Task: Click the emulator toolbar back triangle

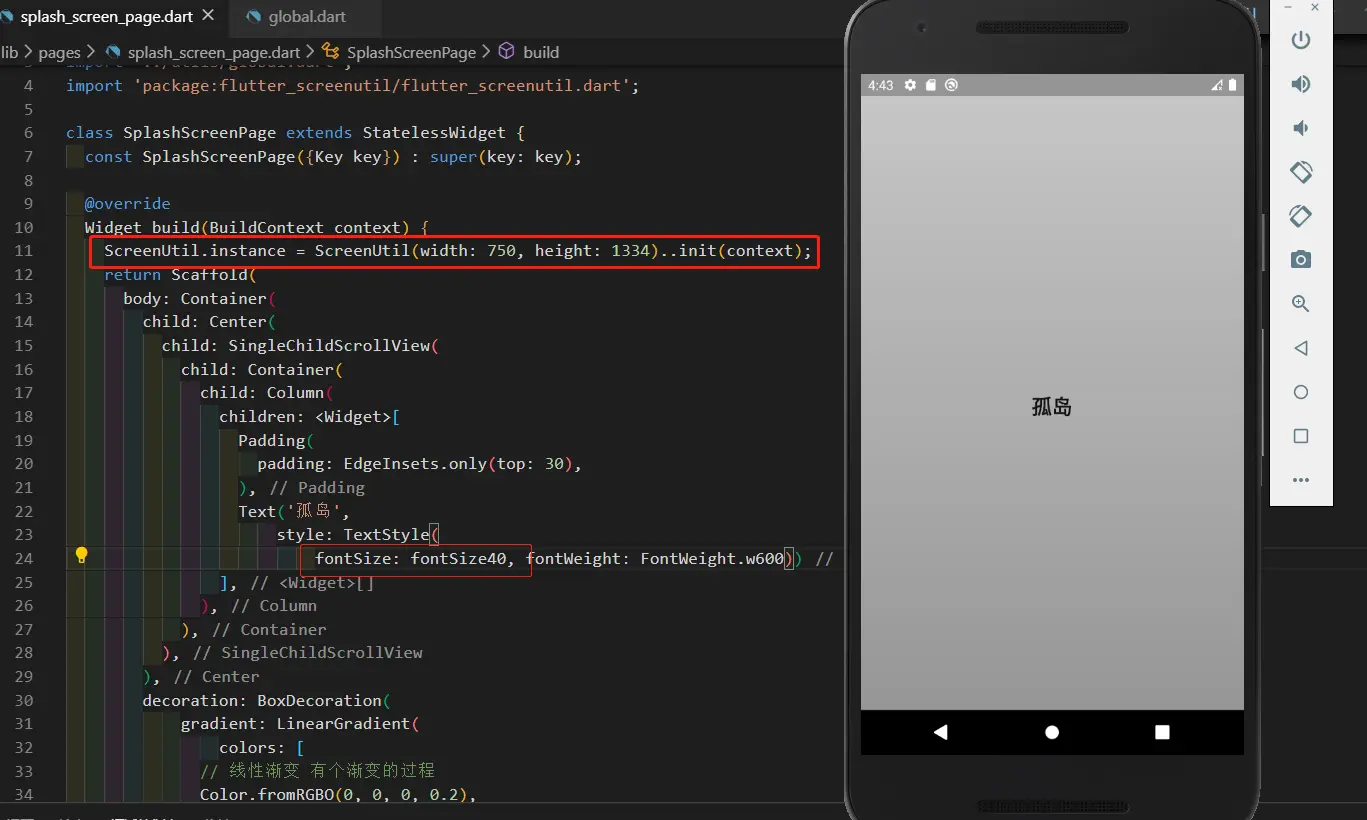Action: click(1300, 348)
